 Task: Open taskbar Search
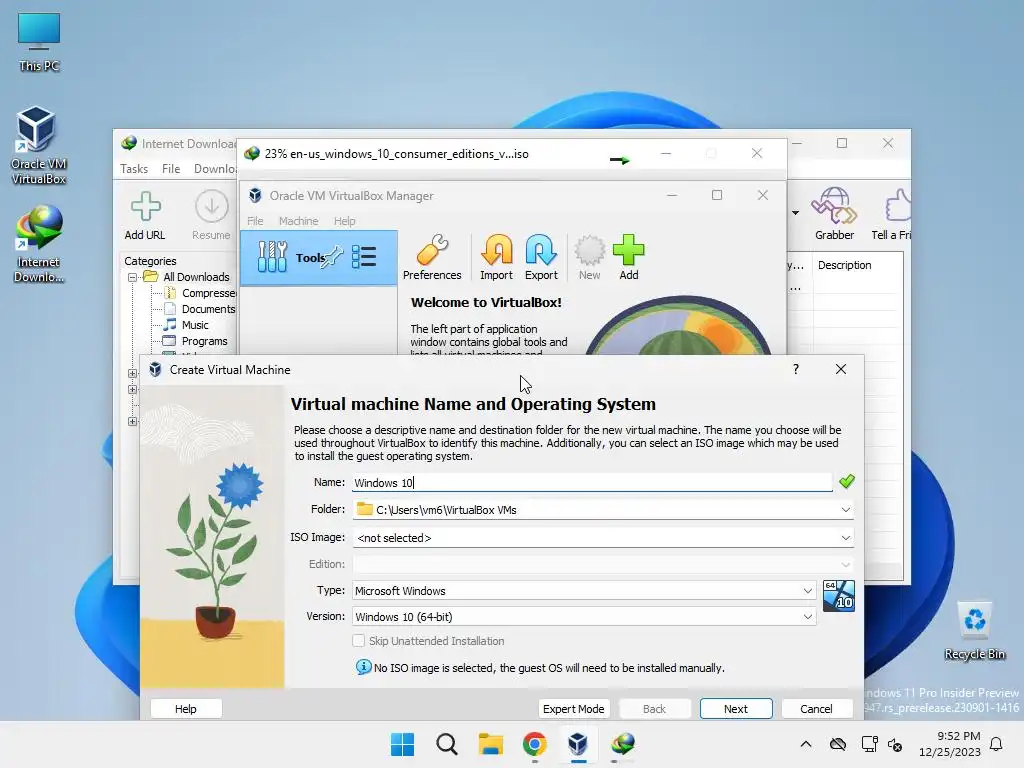[x=447, y=744]
